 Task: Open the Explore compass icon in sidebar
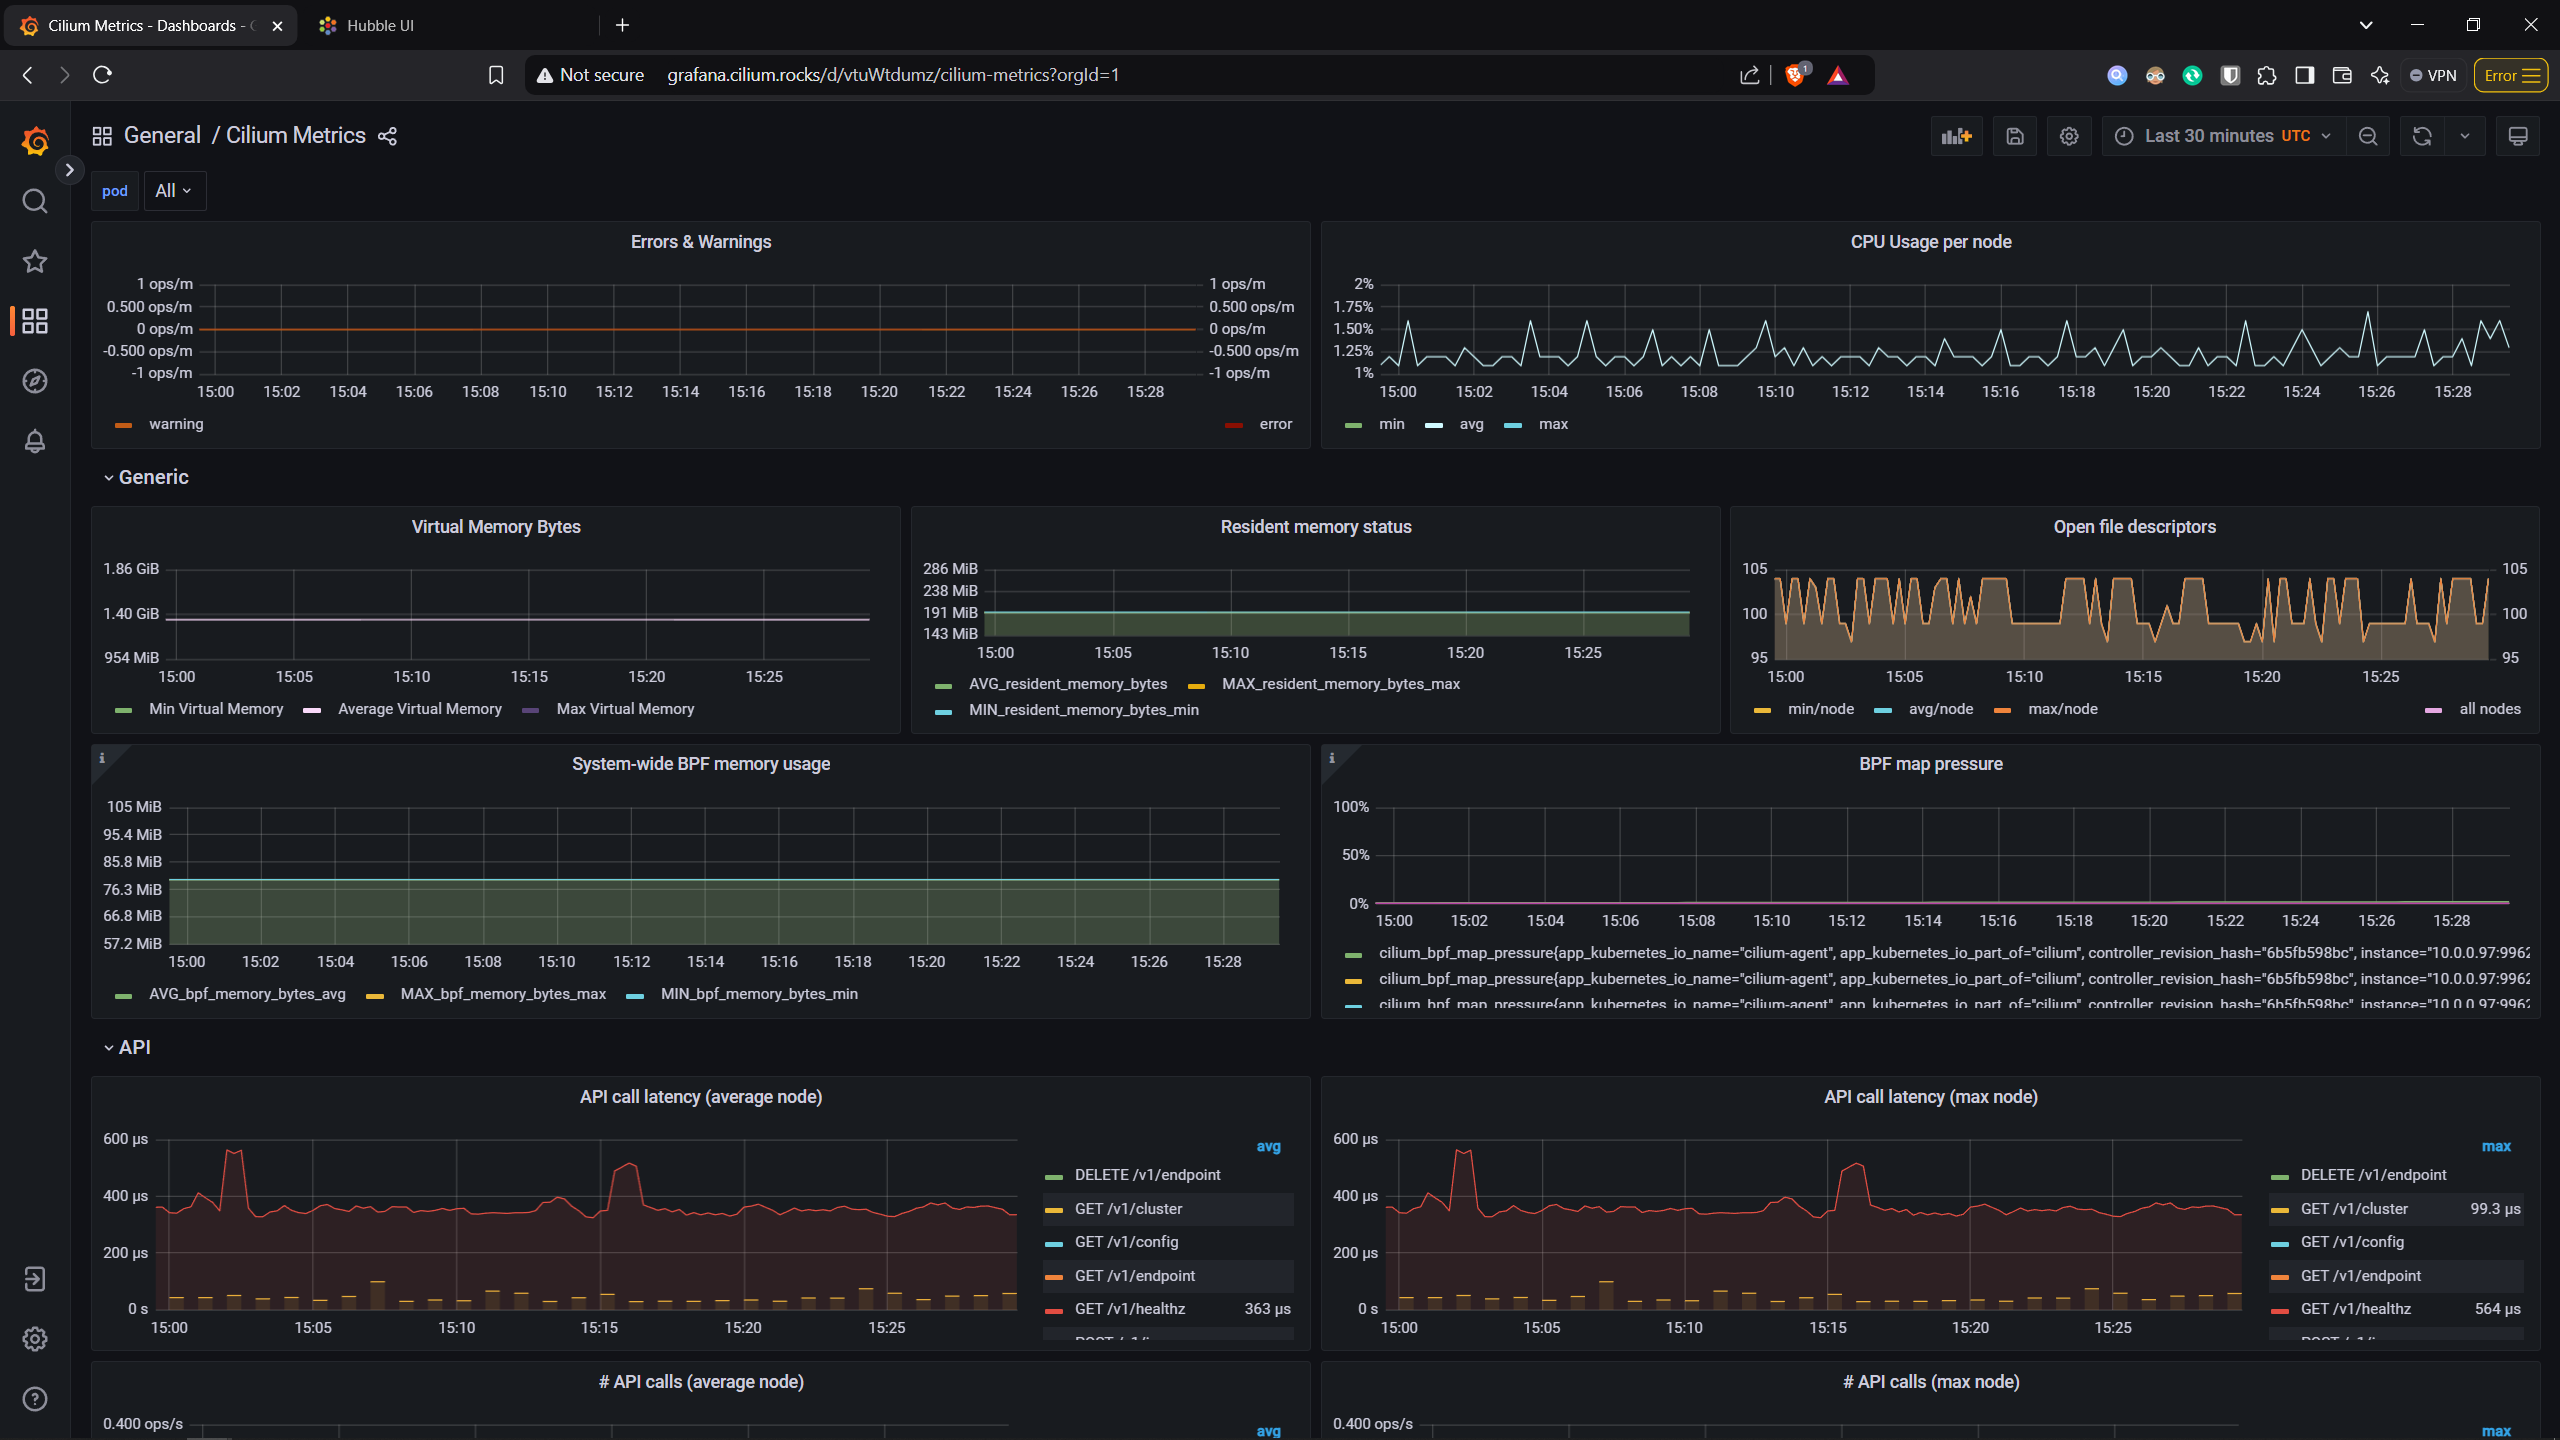click(35, 381)
